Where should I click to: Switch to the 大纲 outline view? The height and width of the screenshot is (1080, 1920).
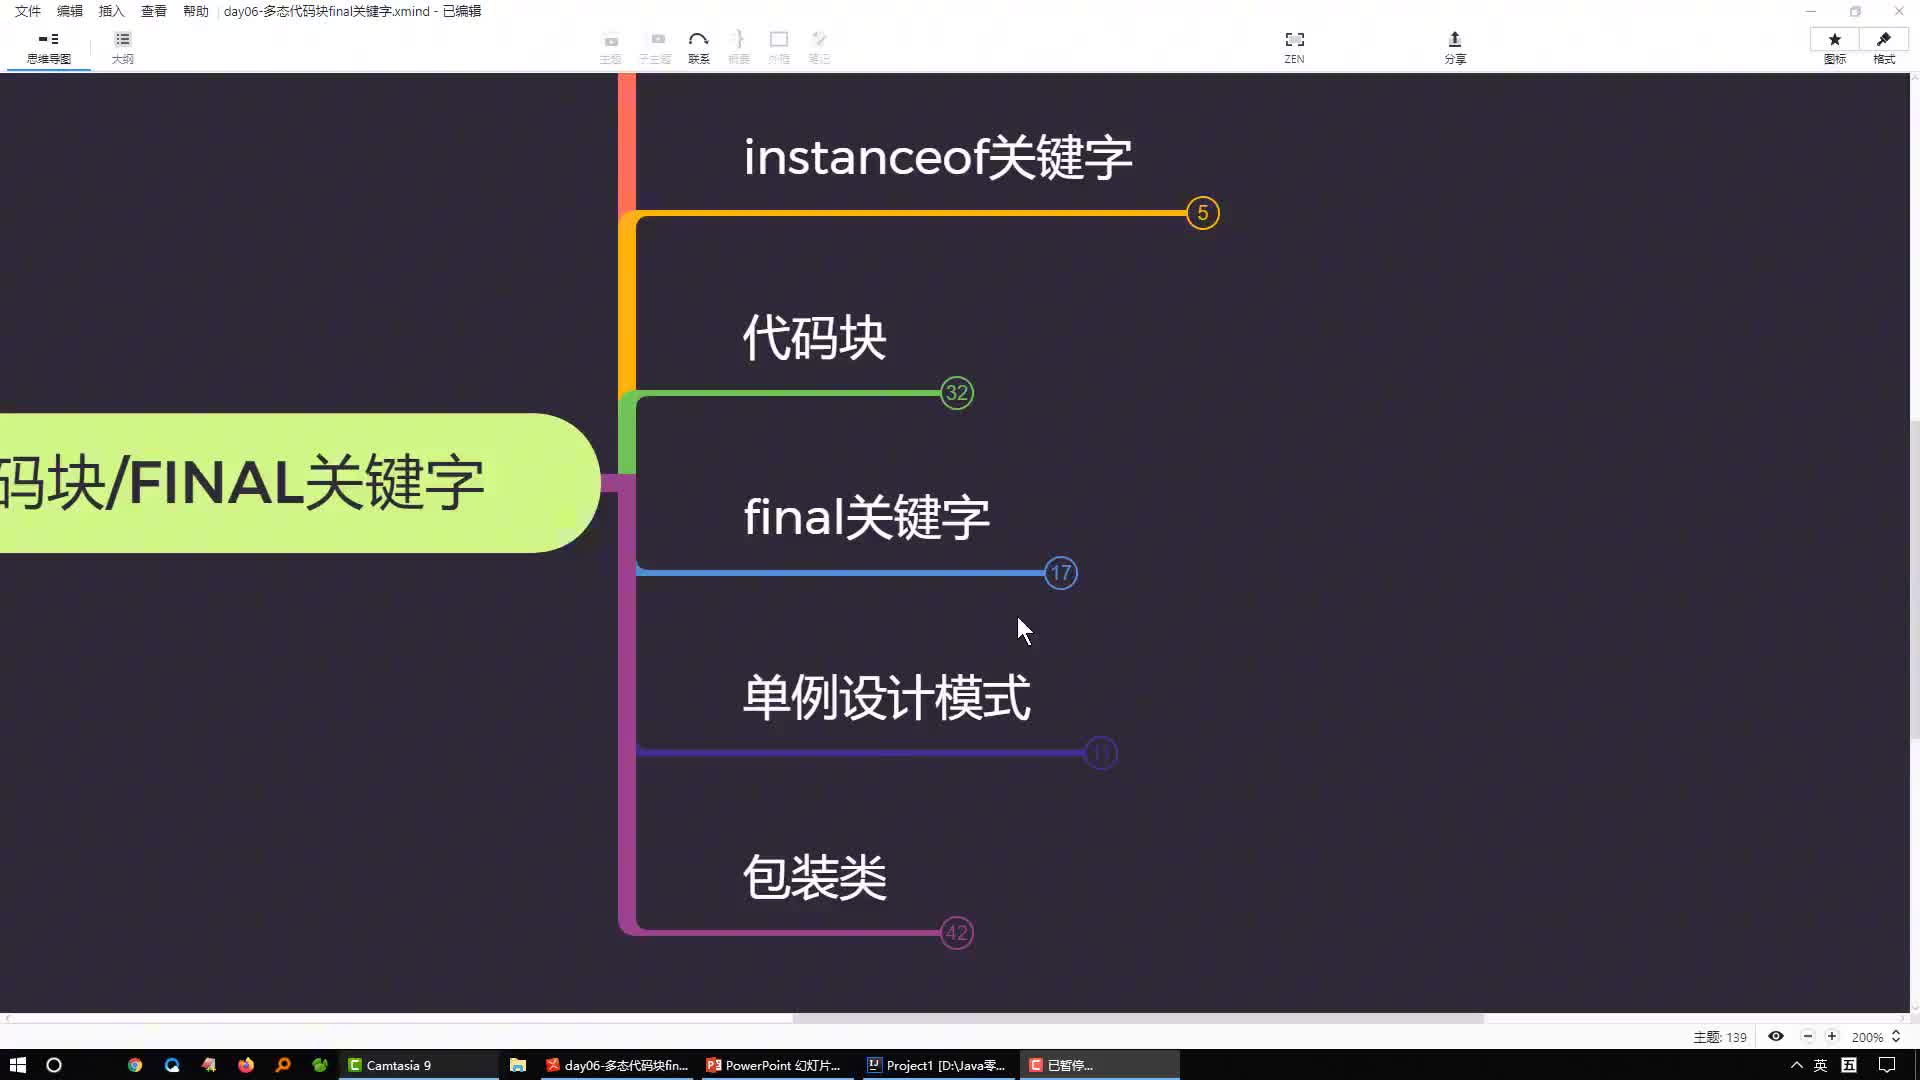pos(122,47)
